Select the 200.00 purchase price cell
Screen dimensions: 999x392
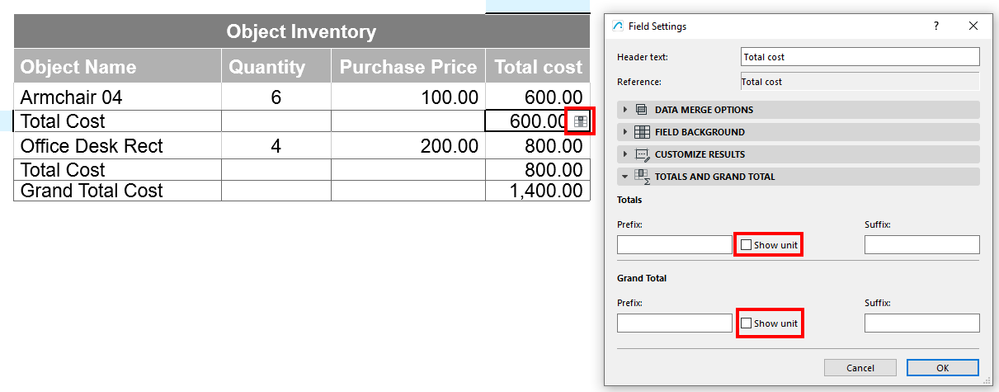[408, 146]
